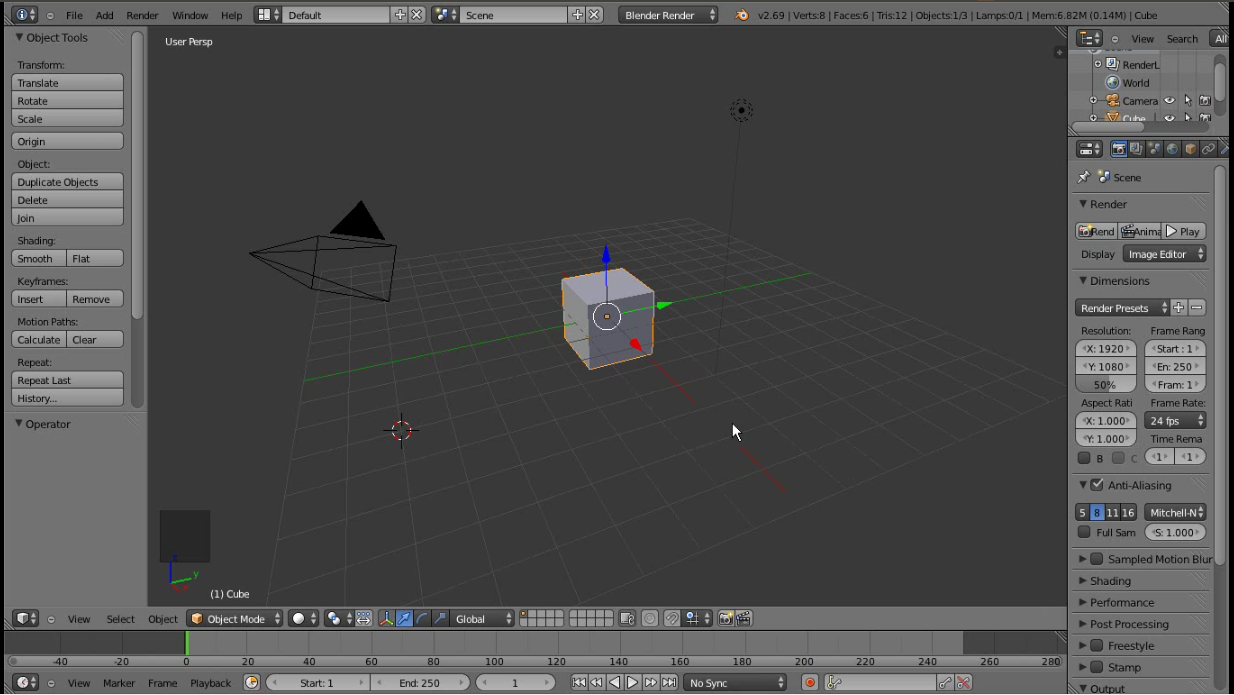Toggle the Full Sample checkbox
Screen dimensions: 1234x695
tap(1084, 533)
